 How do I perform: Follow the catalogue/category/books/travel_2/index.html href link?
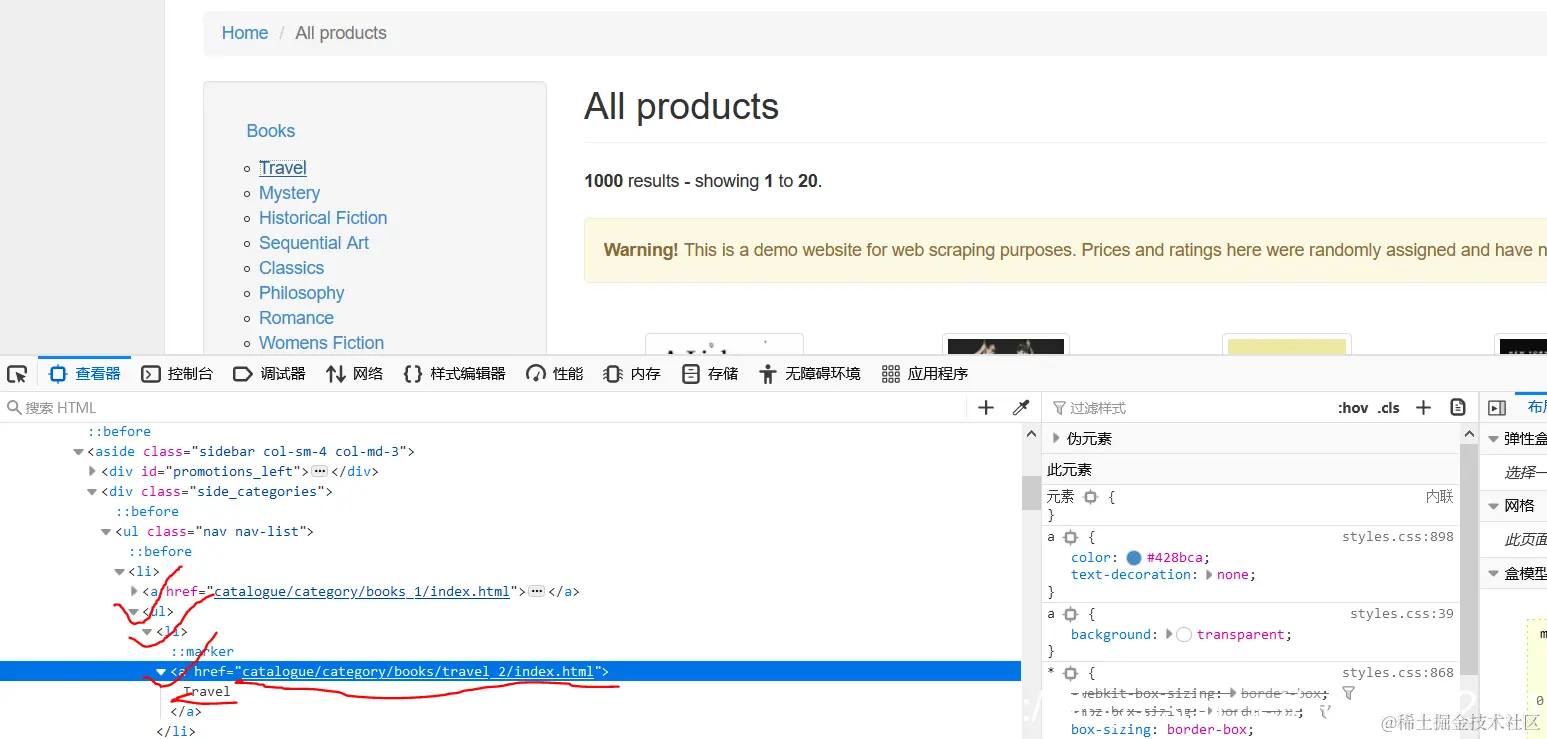(x=418, y=672)
